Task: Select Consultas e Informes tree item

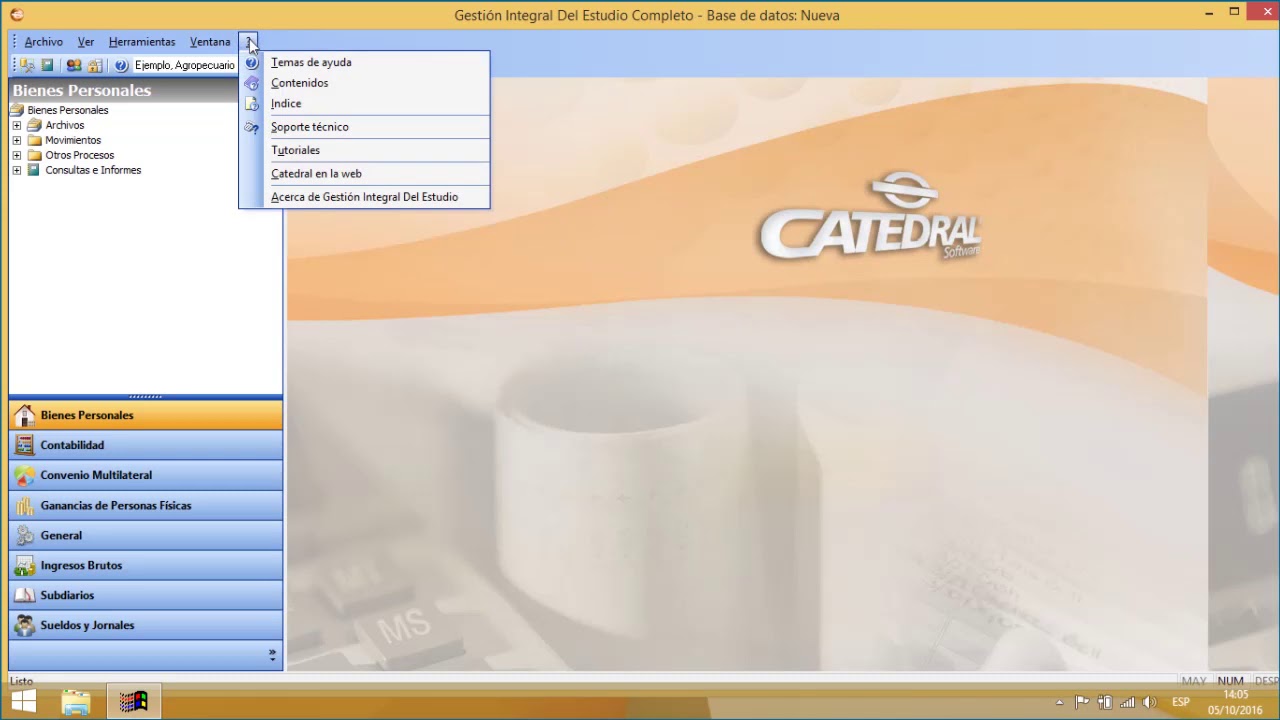Action: 93,171
